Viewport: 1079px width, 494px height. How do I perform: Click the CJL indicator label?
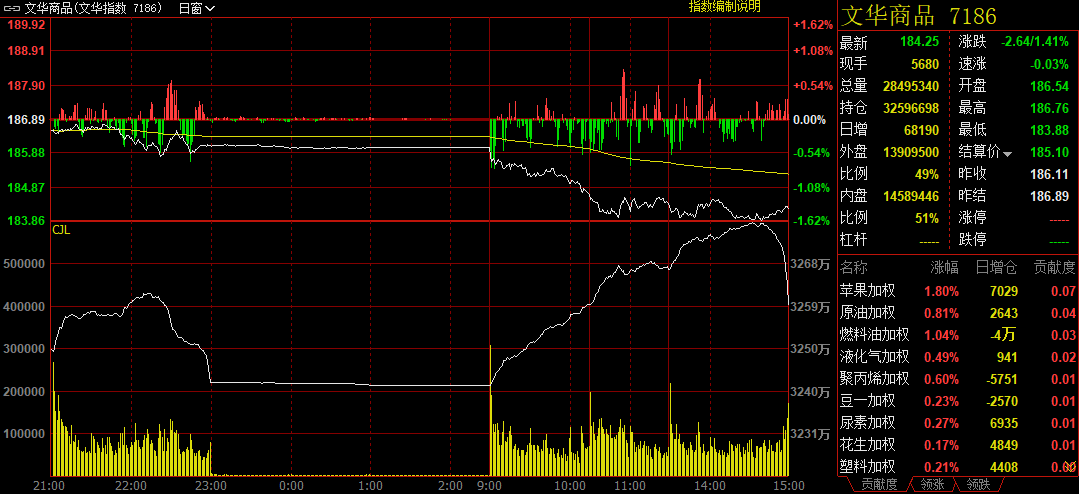pyautogui.click(x=61, y=230)
